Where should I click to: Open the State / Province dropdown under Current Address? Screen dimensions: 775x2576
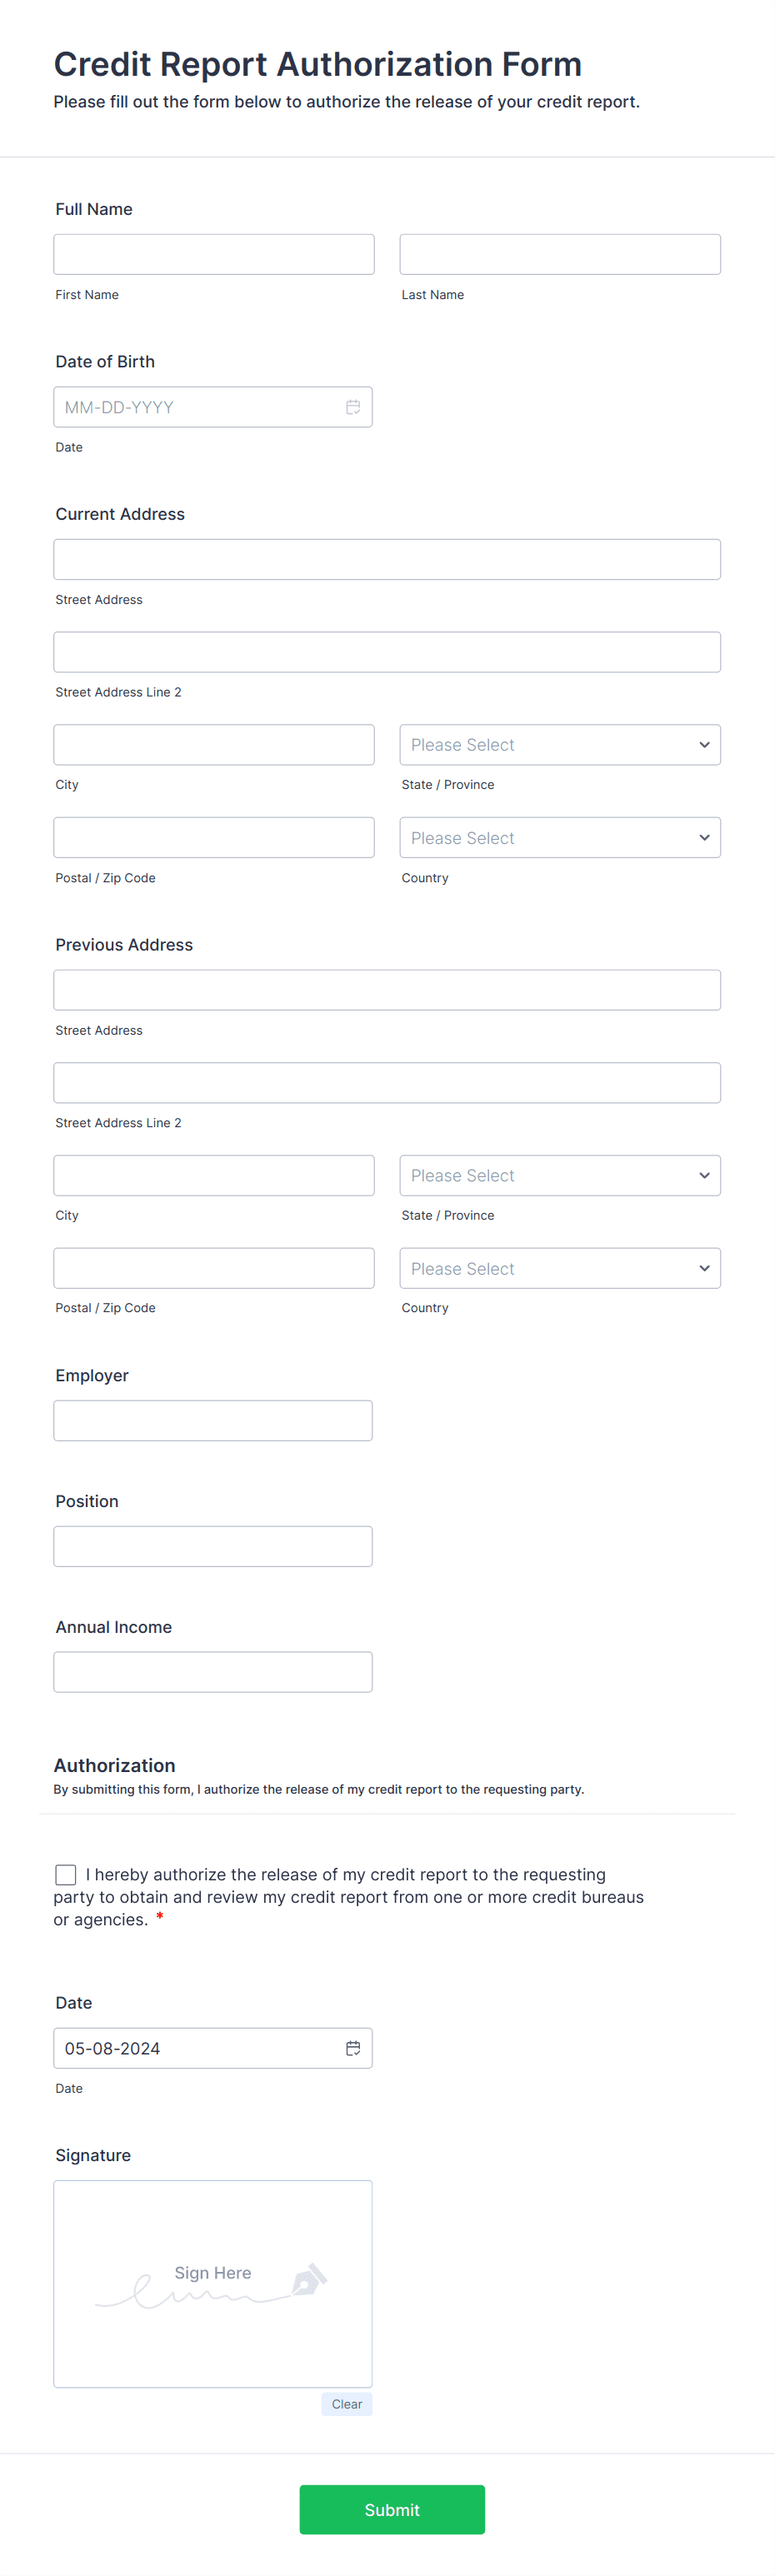pyautogui.click(x=559, y=744)
